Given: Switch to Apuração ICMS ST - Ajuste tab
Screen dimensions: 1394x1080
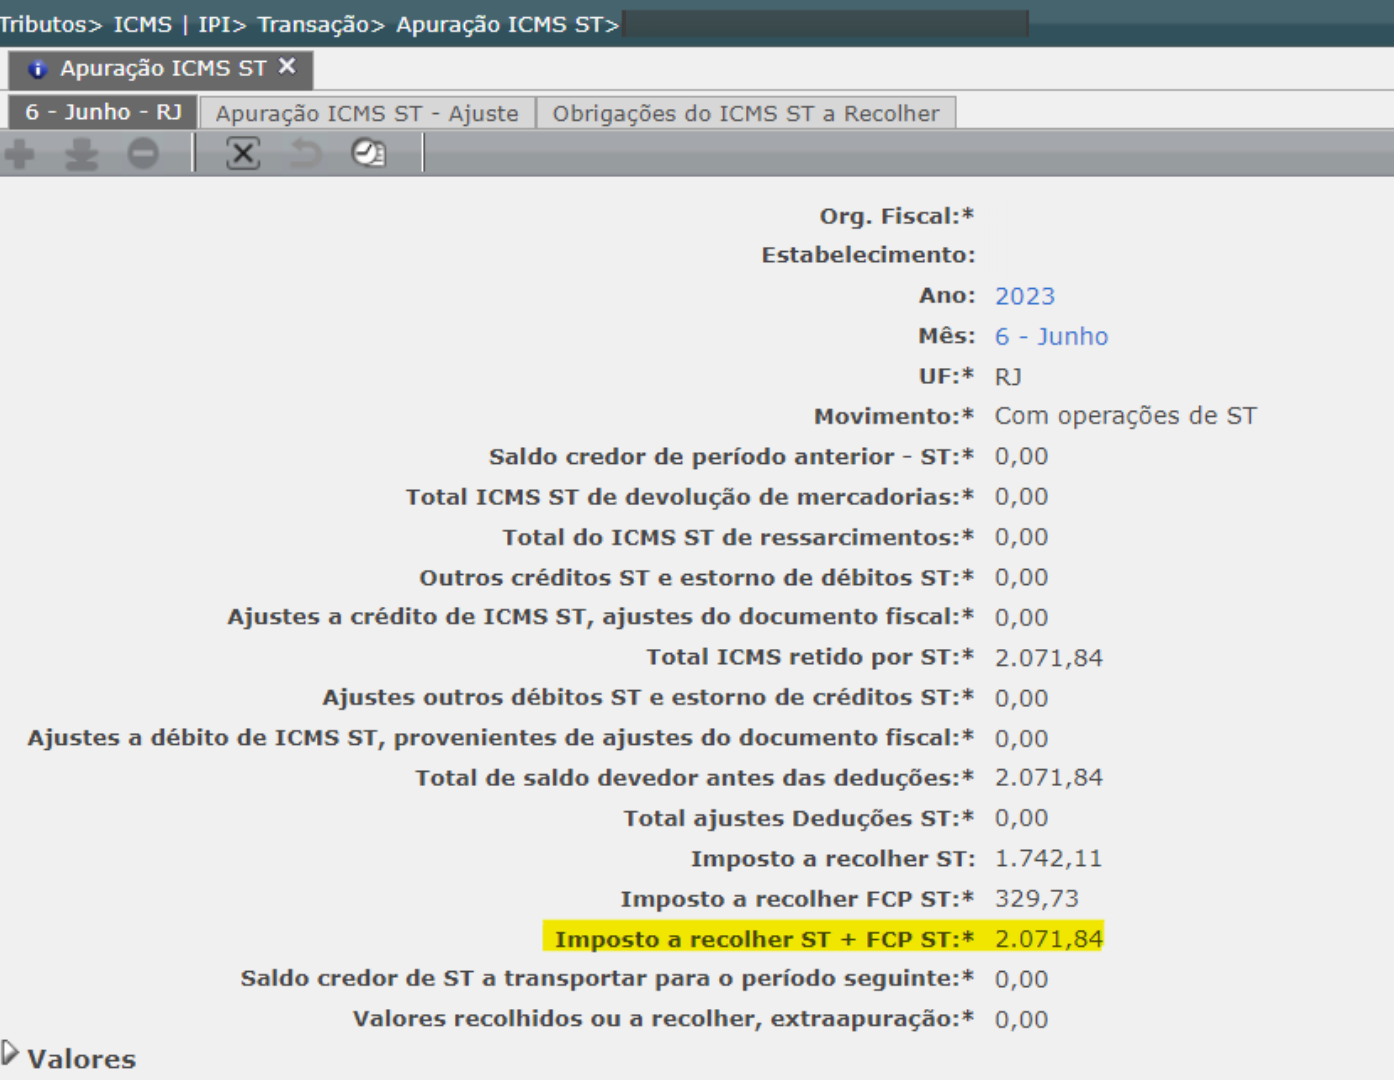Looking at the screenshot, I should 367,113.
